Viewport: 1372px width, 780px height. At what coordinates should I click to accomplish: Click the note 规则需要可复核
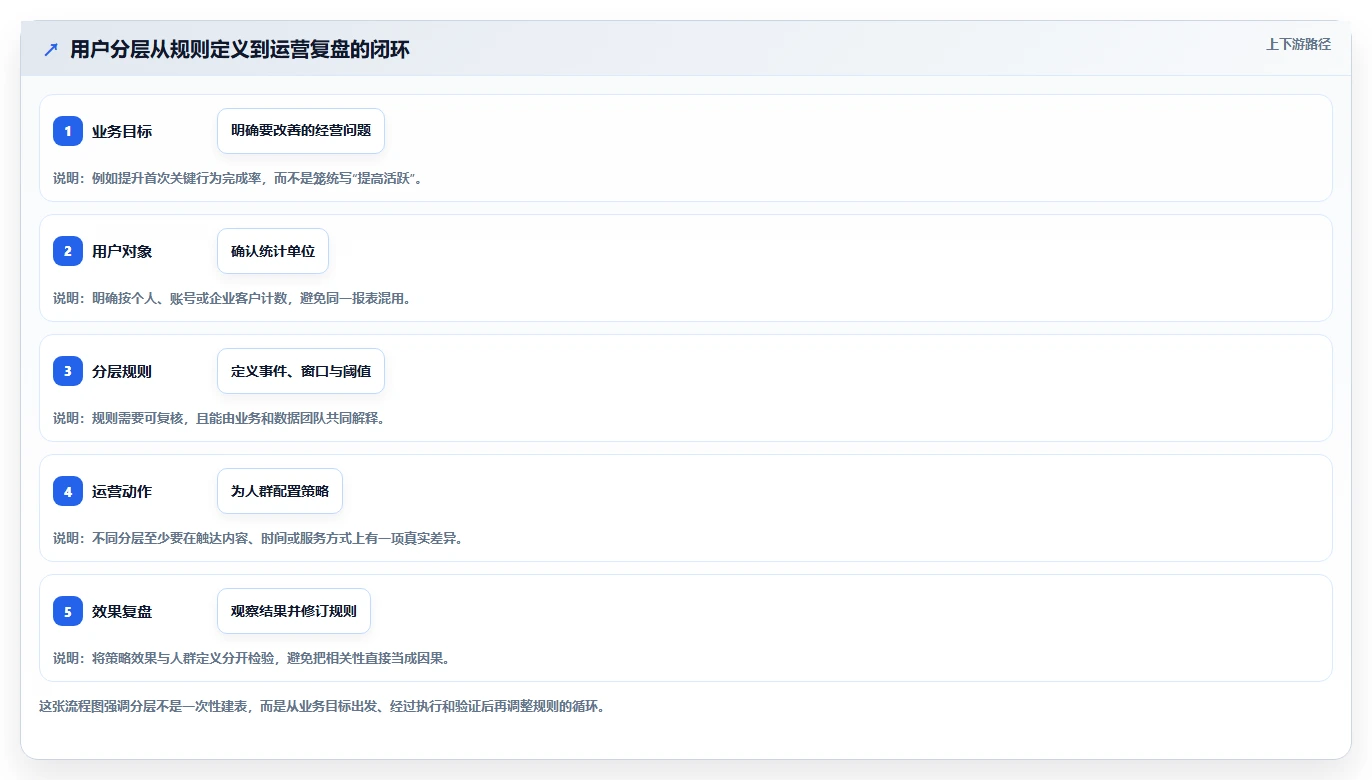tap(219, 418)
